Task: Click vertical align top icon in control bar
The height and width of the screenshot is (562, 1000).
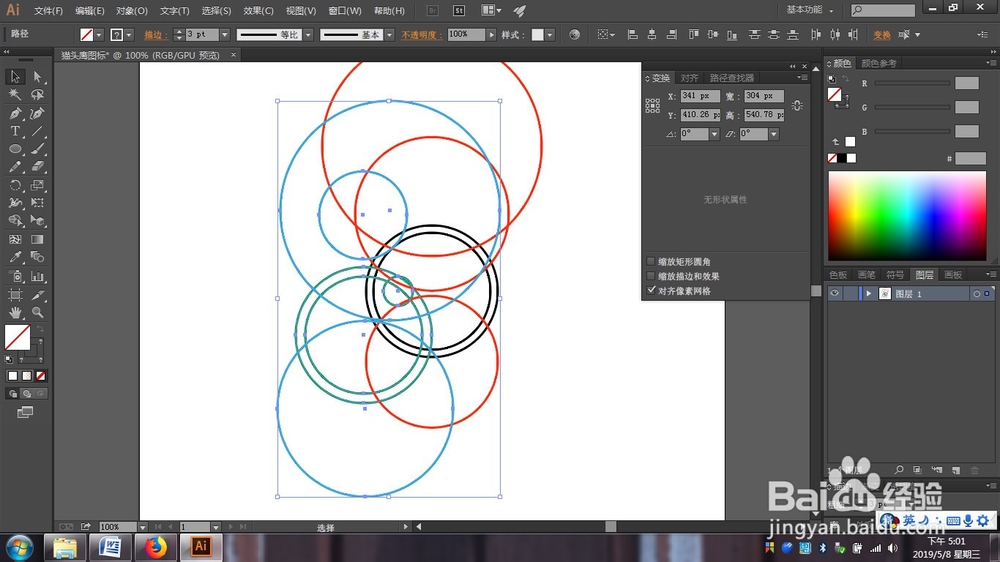Action: (x=693, y=34)
